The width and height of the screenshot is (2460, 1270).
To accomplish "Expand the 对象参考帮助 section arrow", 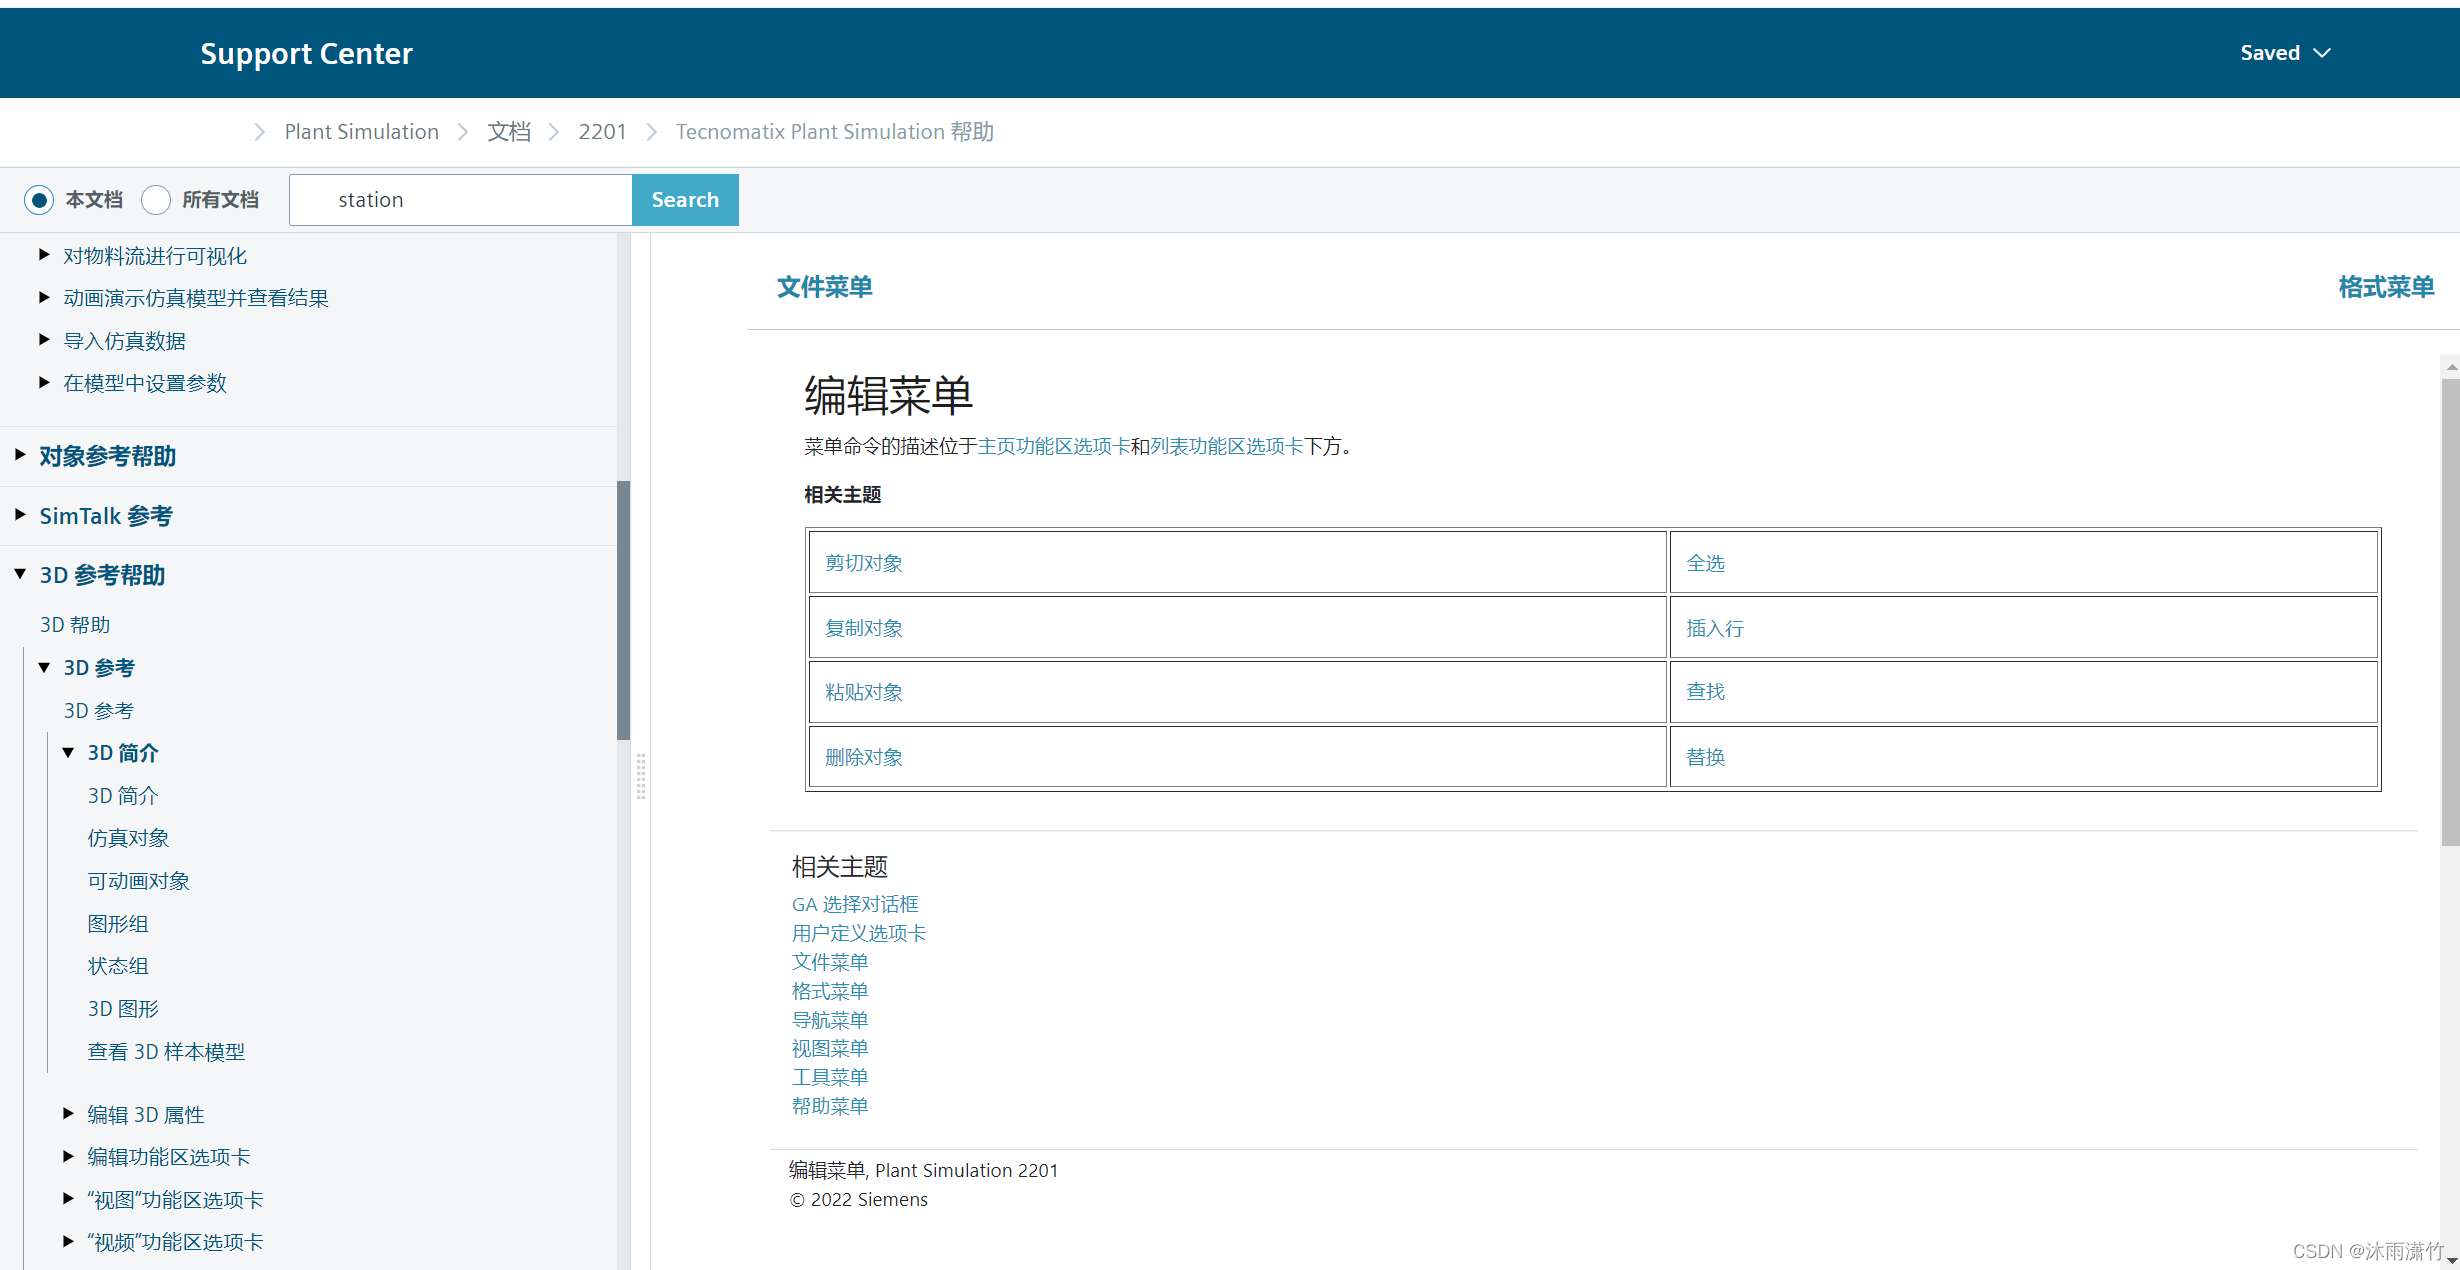I will coord(20,455).
